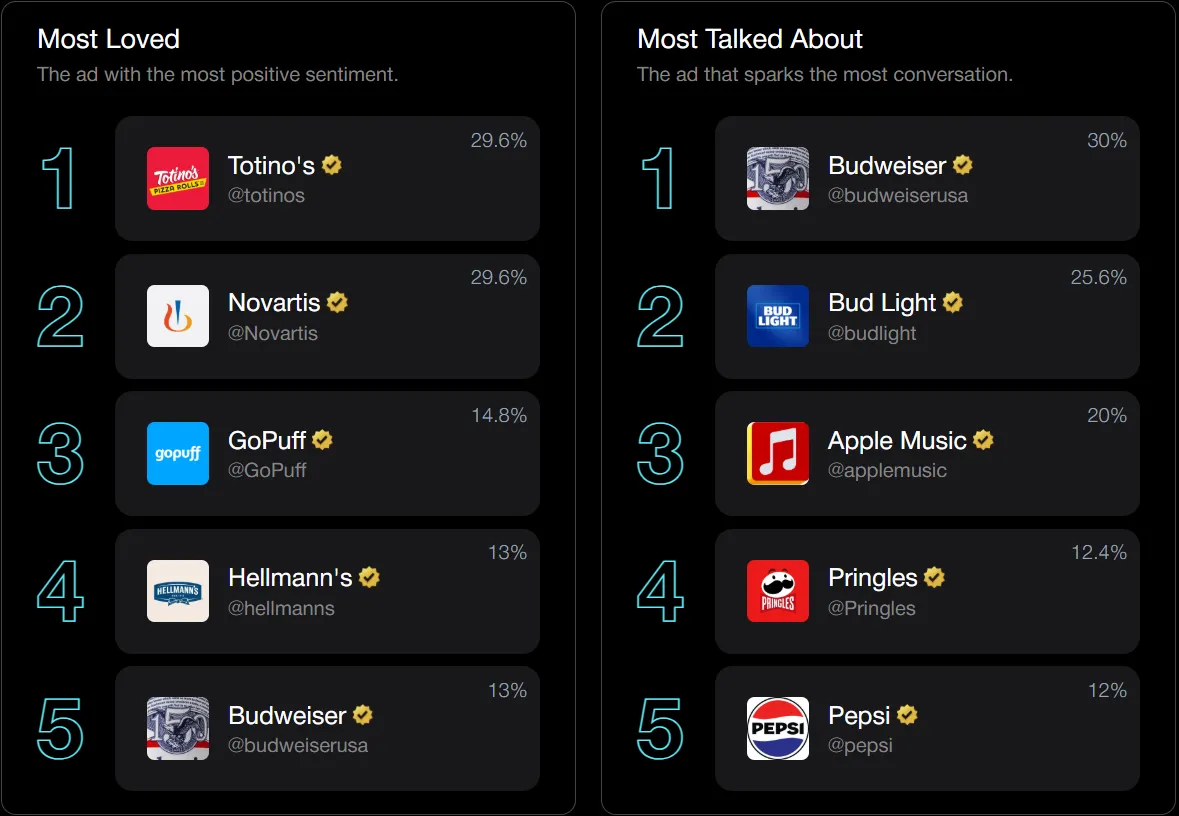Click the verified badge next to Hellmann's
The image size is (1179, 816).
click(369, 577)
